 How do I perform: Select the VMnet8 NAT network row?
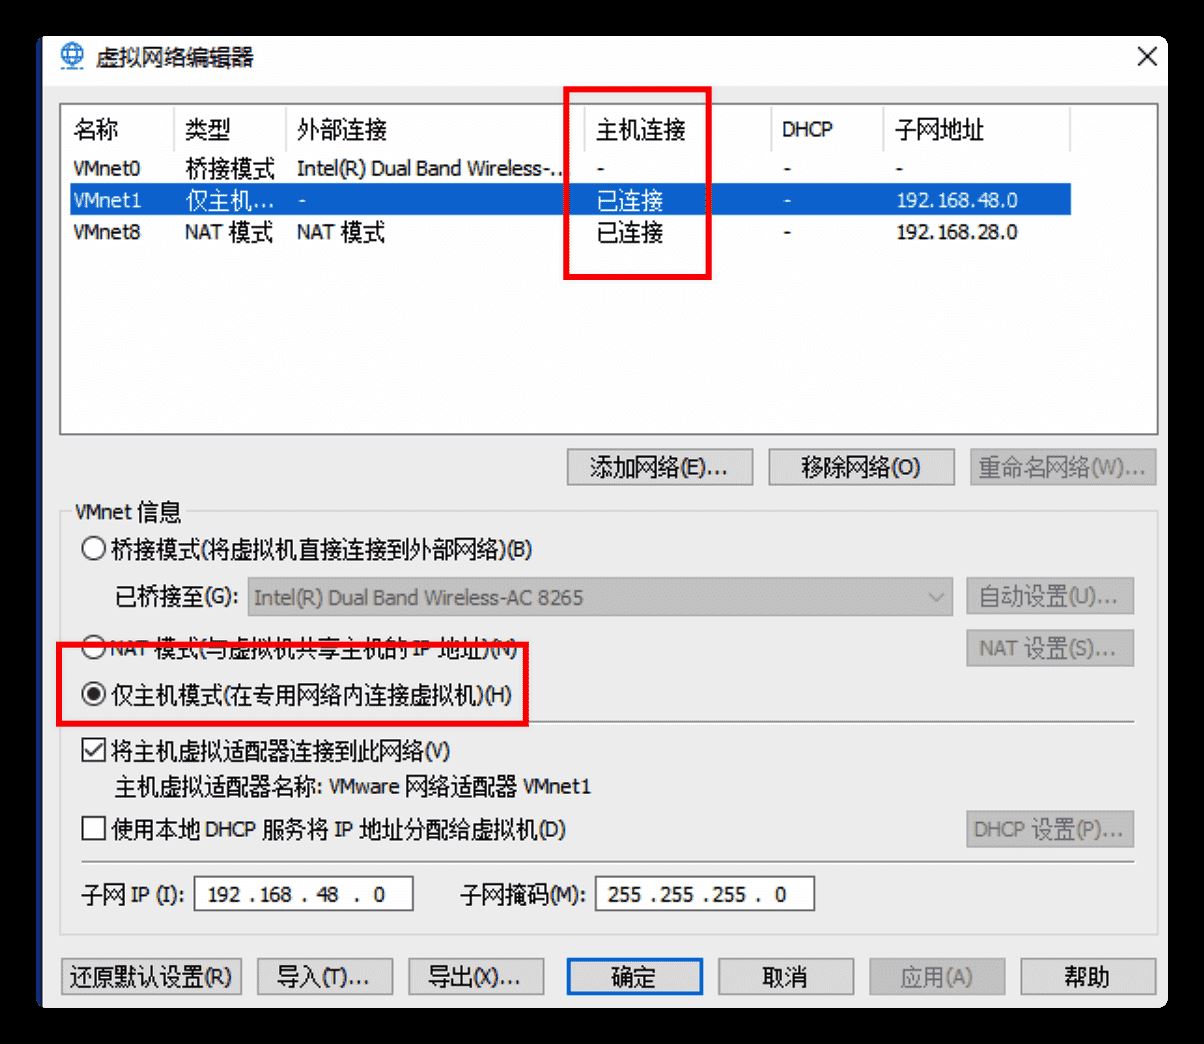click(x=300, y=233)
